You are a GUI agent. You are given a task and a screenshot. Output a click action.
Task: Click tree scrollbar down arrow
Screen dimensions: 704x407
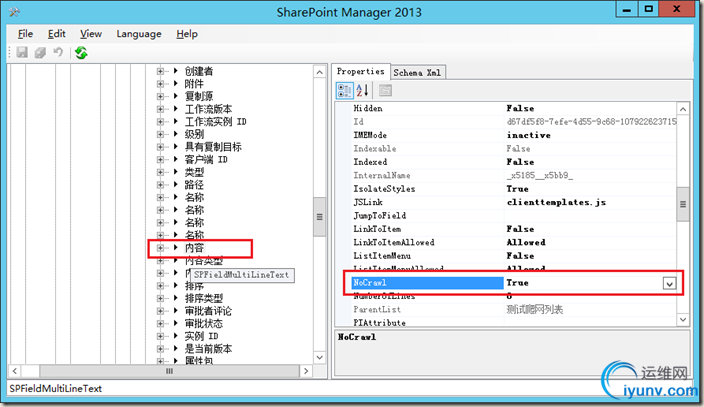[x=319, y=358]
